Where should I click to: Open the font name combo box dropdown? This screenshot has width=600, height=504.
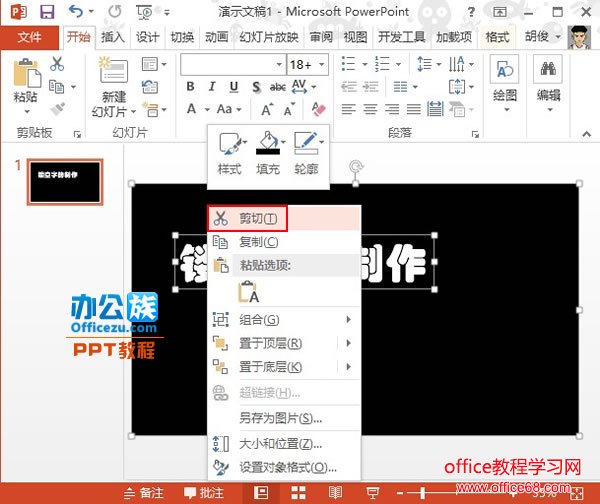coord(279,65)
